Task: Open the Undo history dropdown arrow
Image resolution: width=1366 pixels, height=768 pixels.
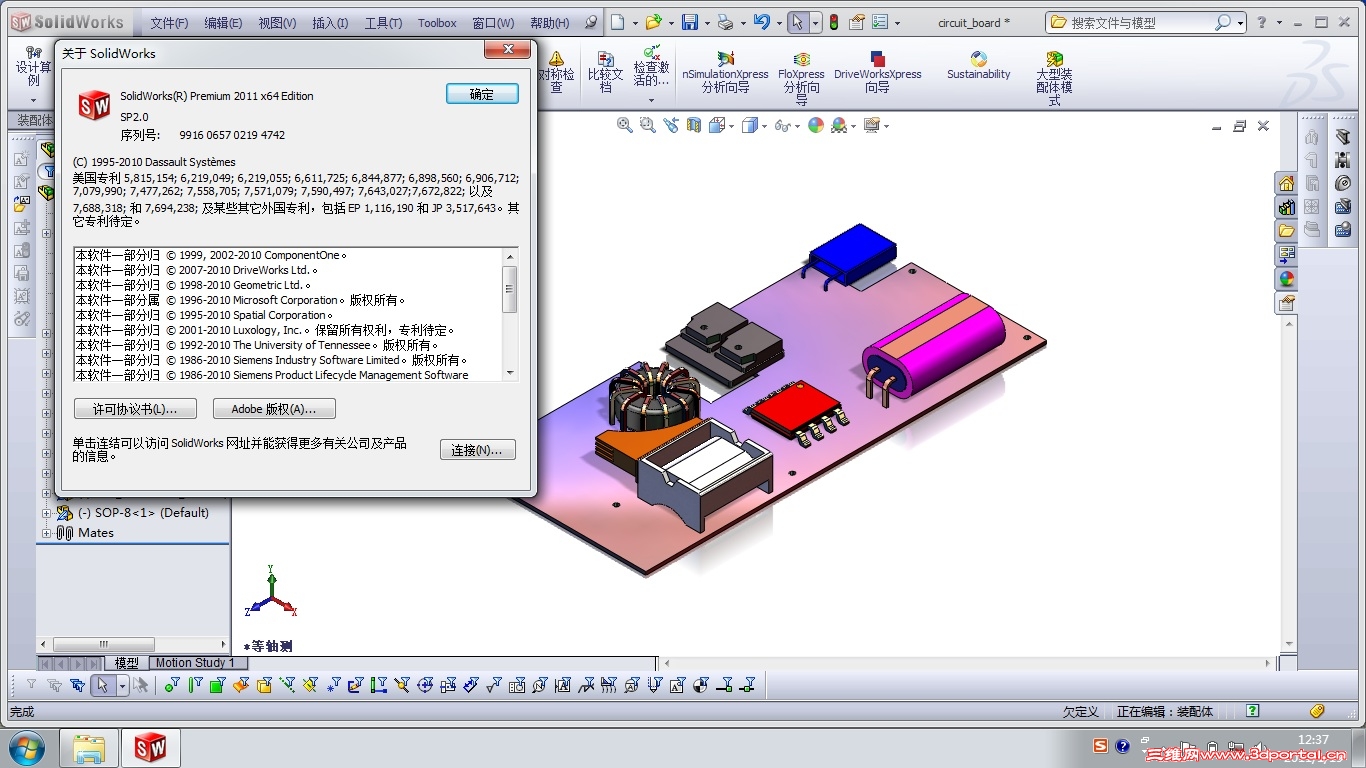Action: coord(777,23)
